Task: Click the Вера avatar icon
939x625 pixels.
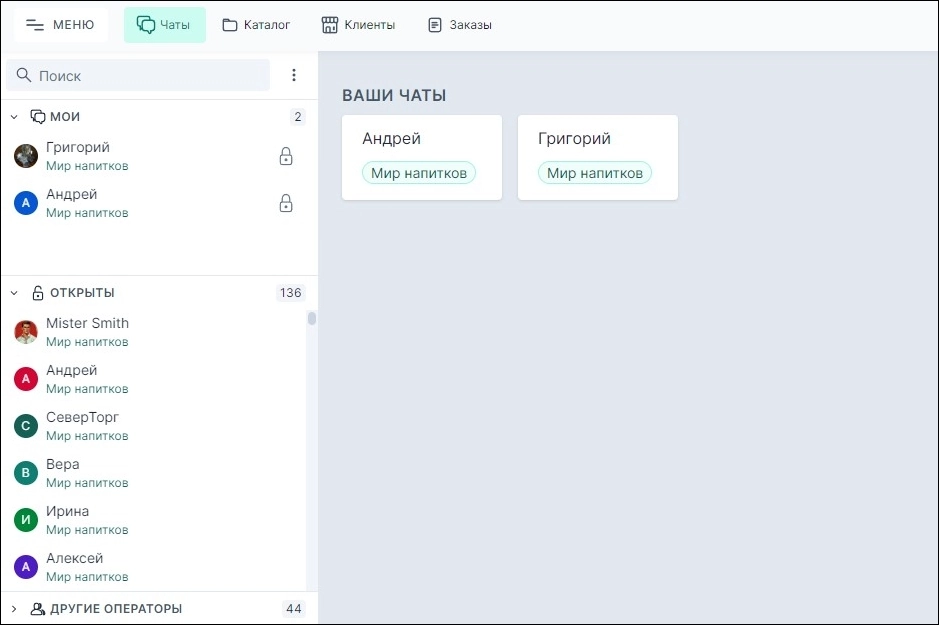Action: tap(26, 473)
